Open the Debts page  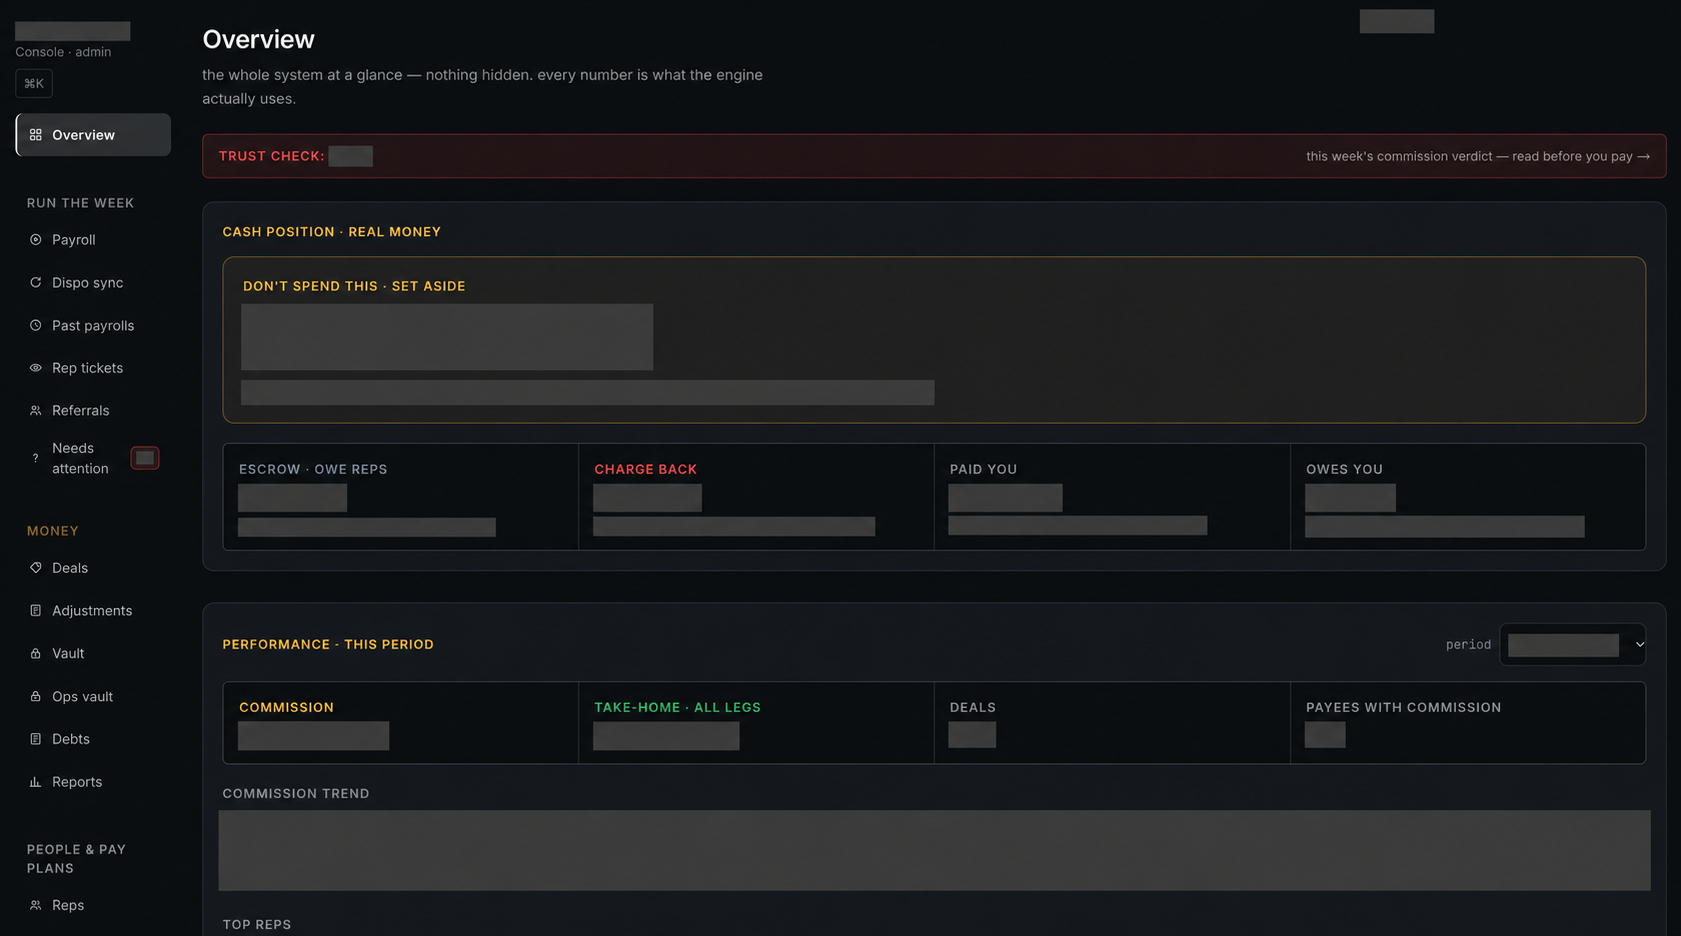coord(93,739)
